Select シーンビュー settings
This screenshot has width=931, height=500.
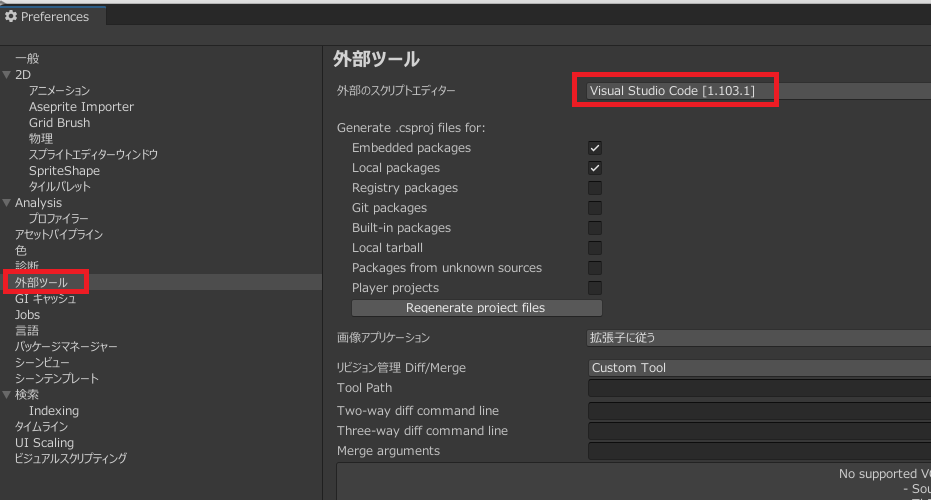click(x=42, y=363)
